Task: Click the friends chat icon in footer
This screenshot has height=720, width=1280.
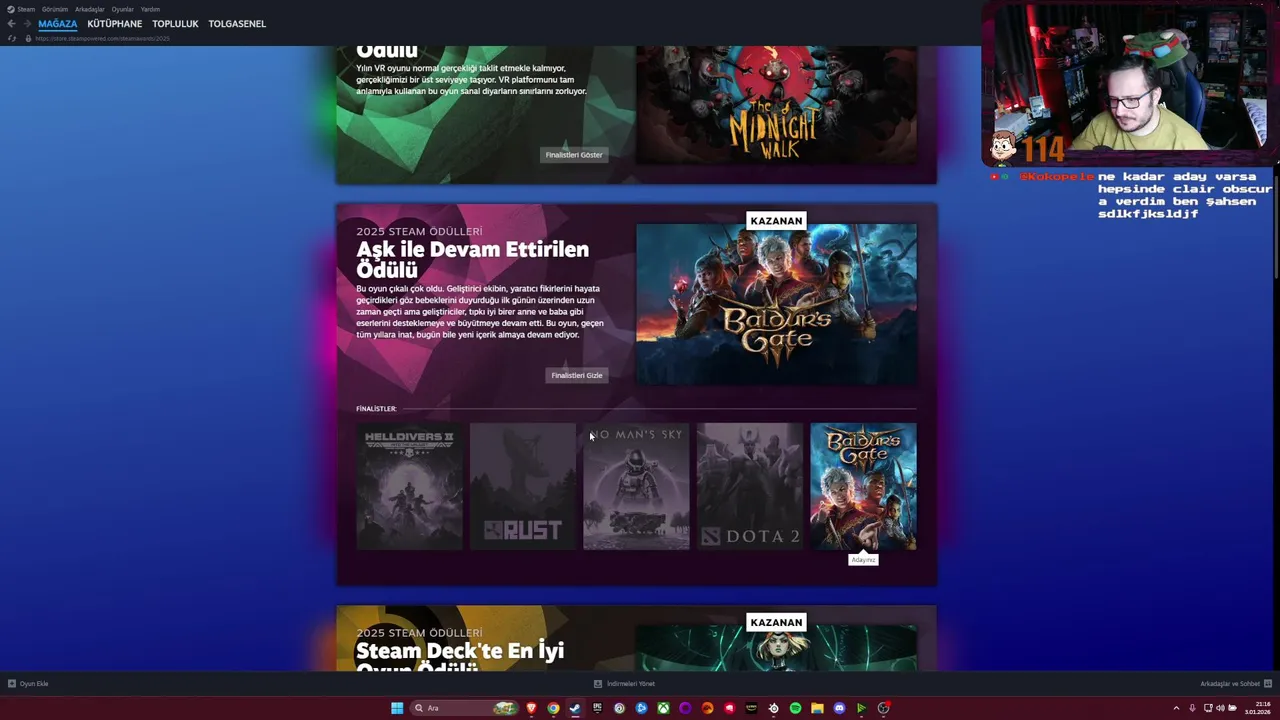Action: 1268,684
